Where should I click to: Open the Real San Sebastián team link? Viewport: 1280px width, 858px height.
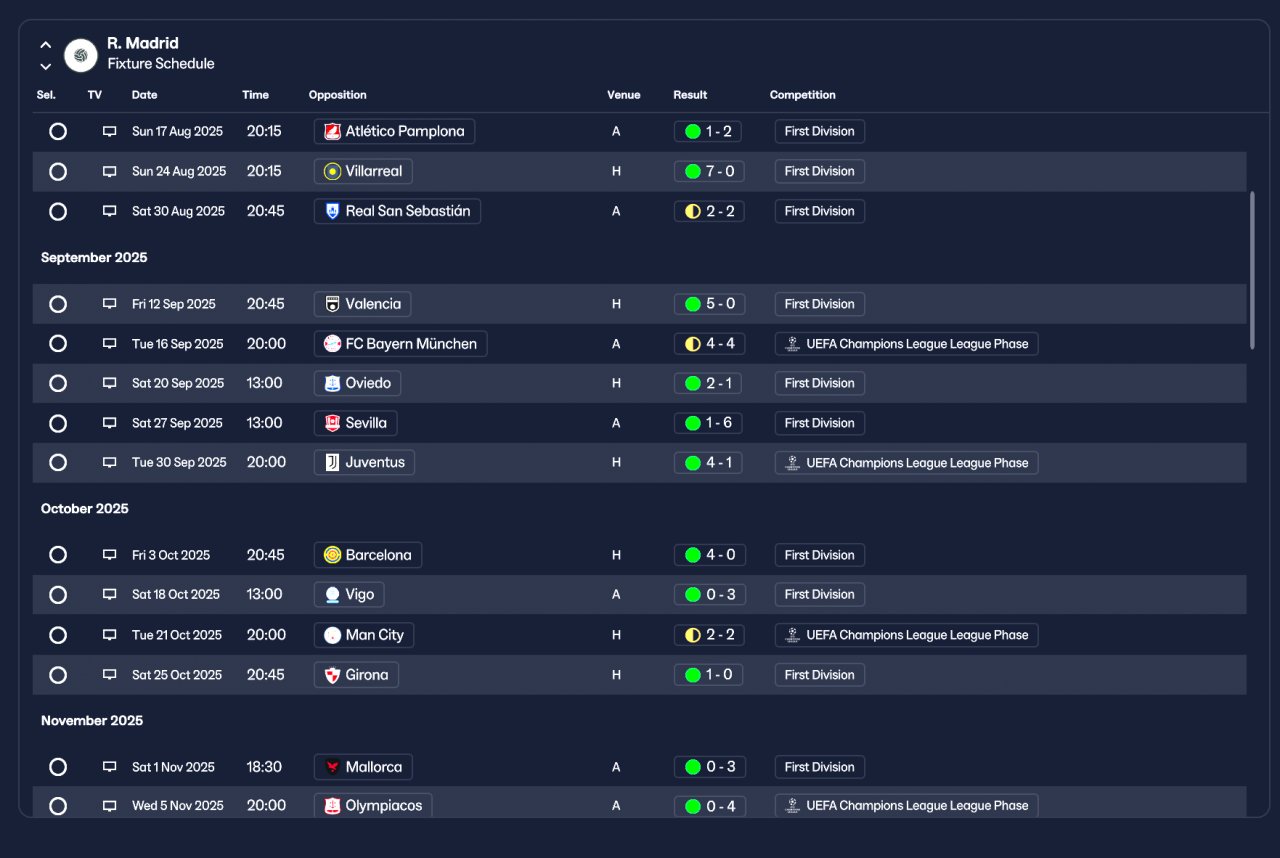click(397, 211)
